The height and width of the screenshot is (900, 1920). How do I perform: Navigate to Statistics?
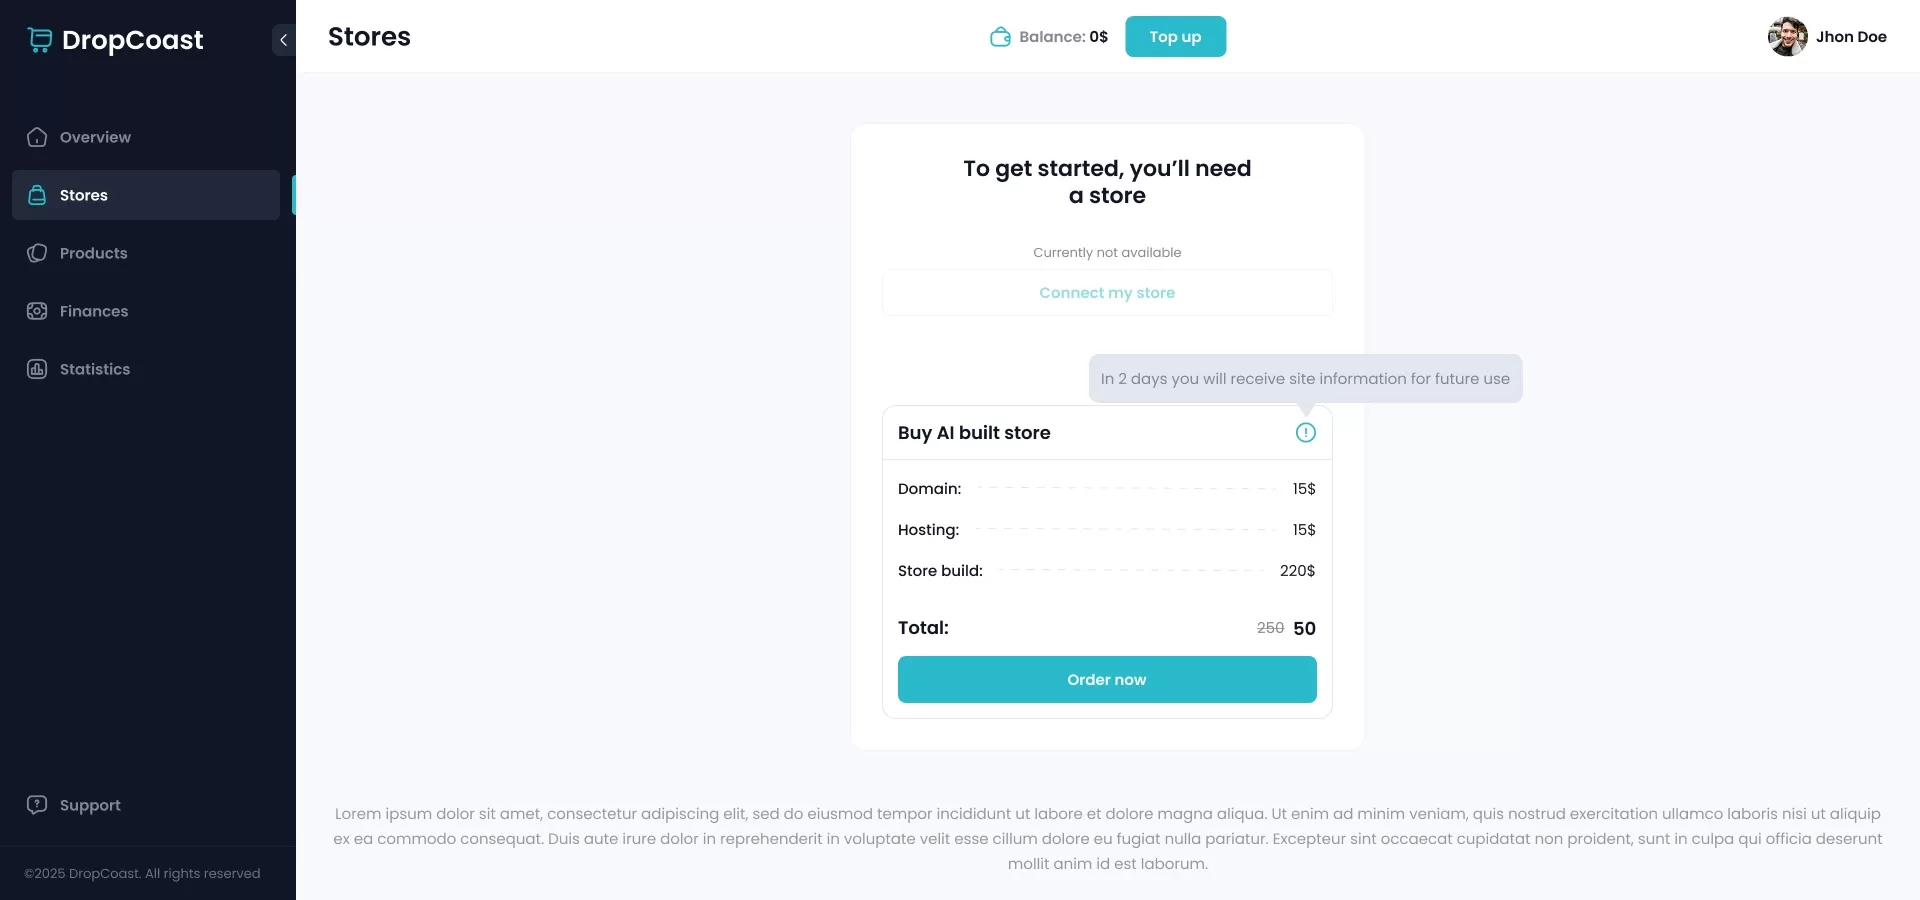point(95,369)
